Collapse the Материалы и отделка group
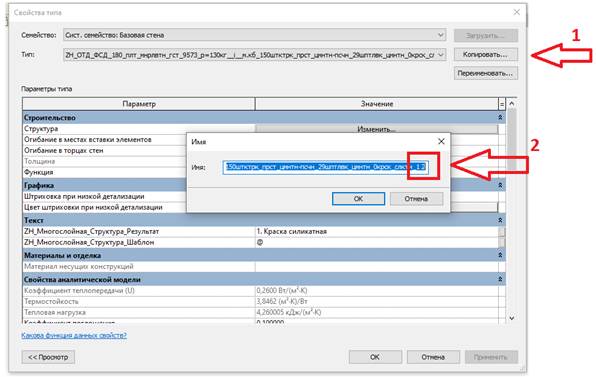Viewport: 596px width, 377px height. click(500, 255)
